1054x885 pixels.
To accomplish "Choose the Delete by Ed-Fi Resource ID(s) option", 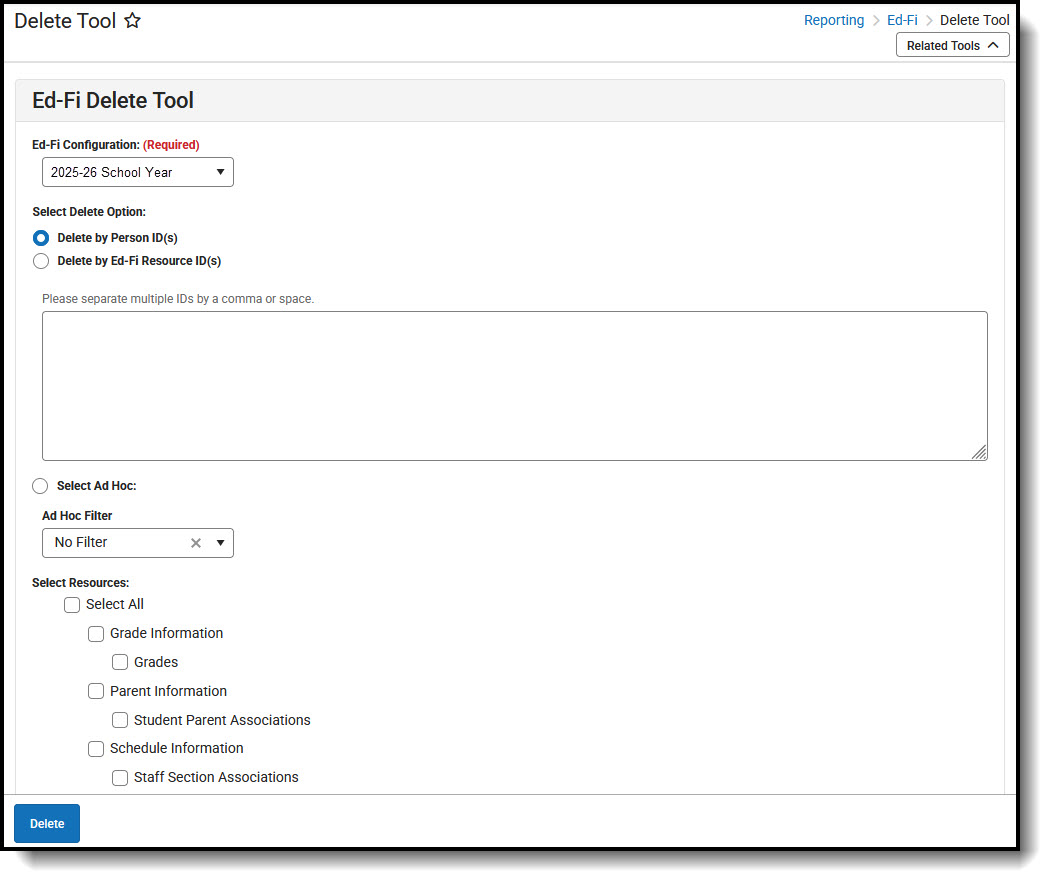I will click(x=41, y=261).
